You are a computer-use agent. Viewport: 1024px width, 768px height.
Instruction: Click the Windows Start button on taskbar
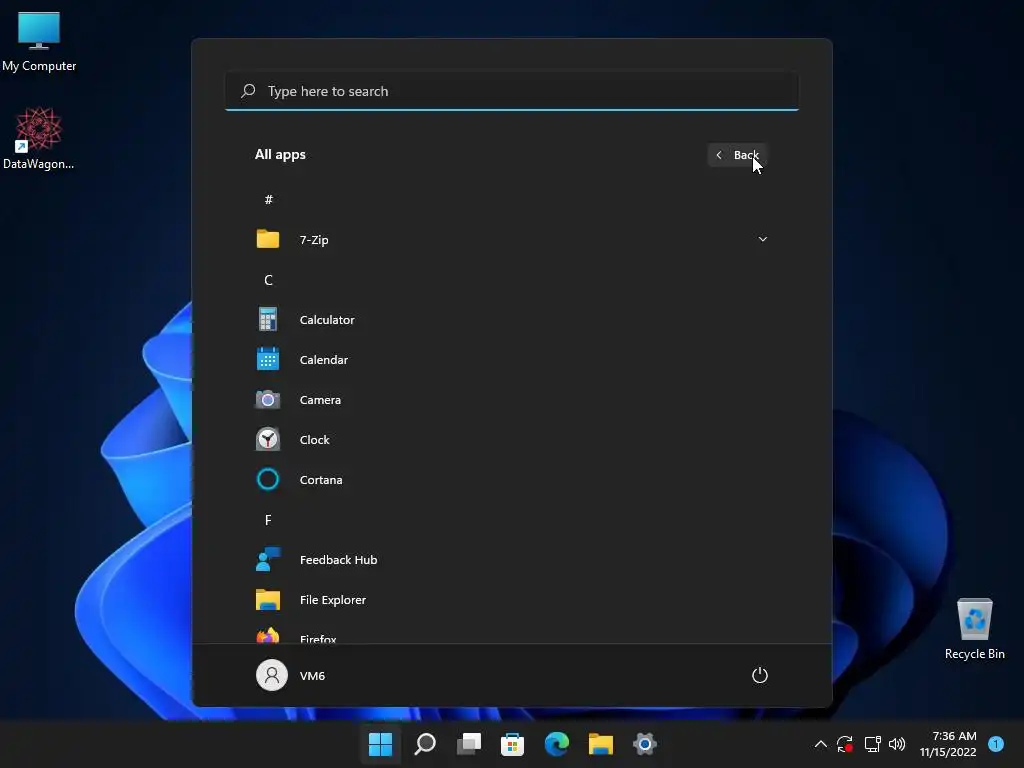click(x=380, y=743)
